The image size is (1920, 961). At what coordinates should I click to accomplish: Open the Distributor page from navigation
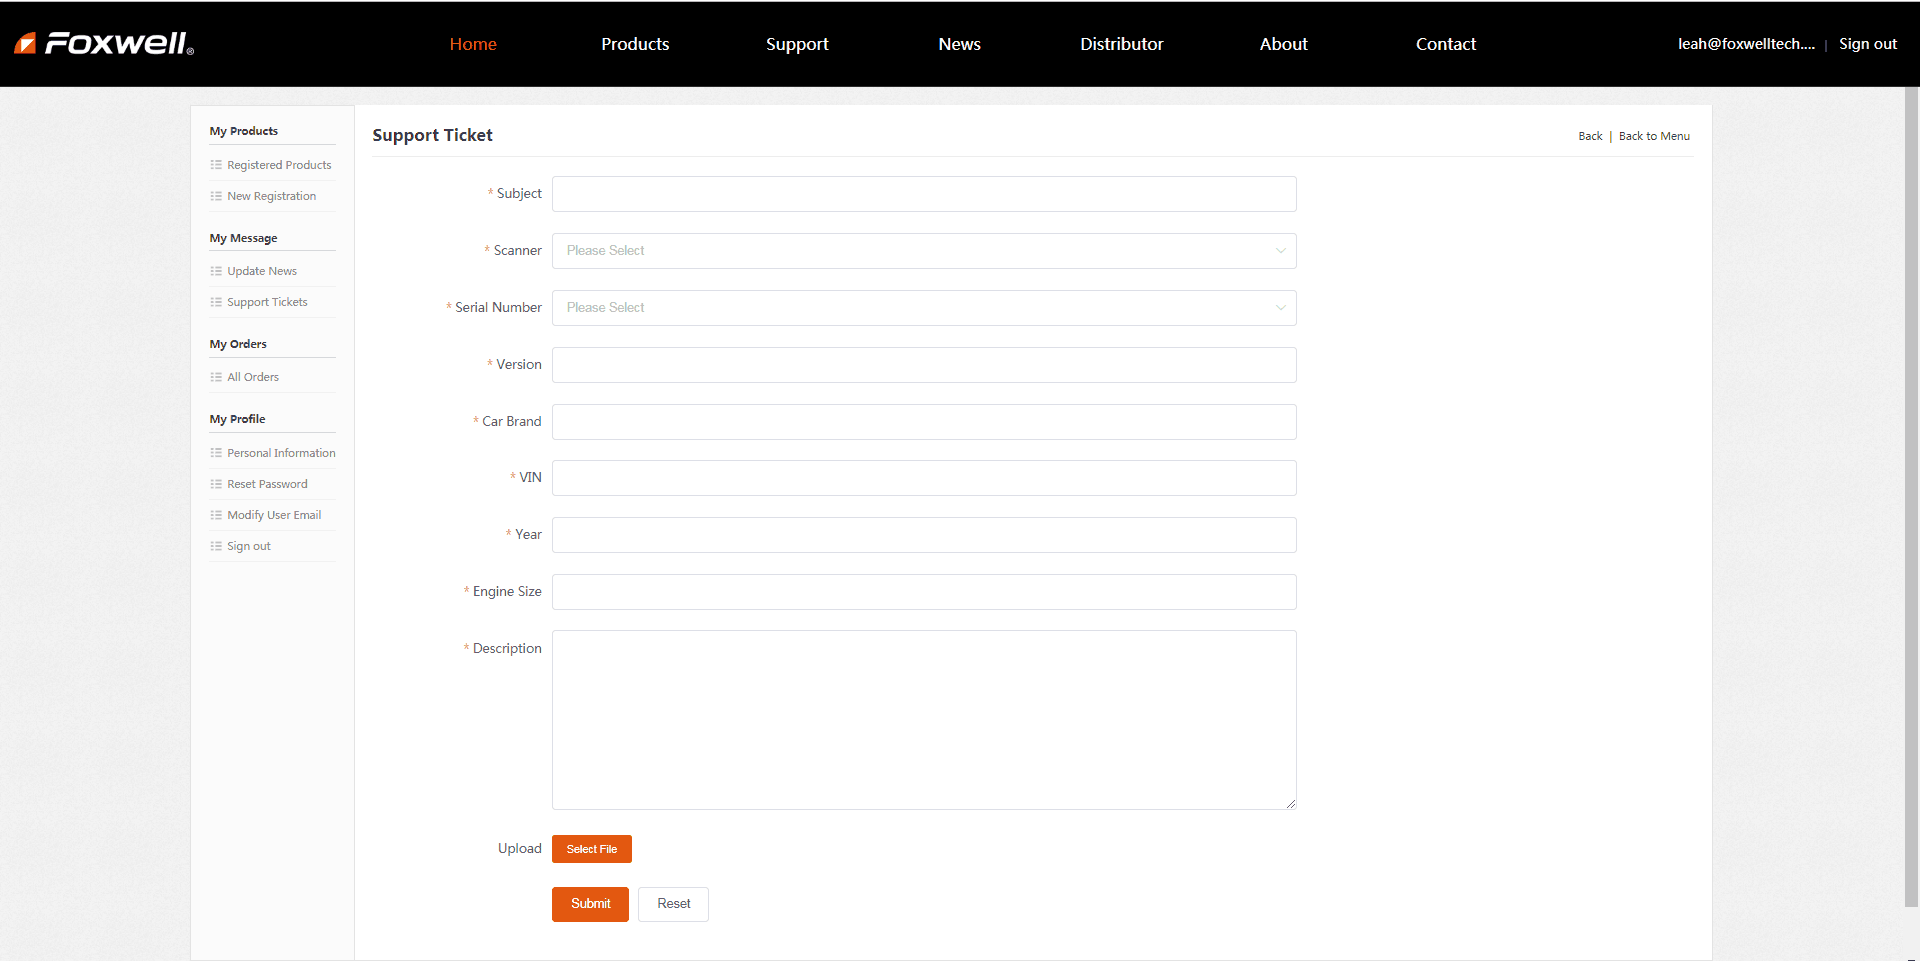(x=1121, y=44)
